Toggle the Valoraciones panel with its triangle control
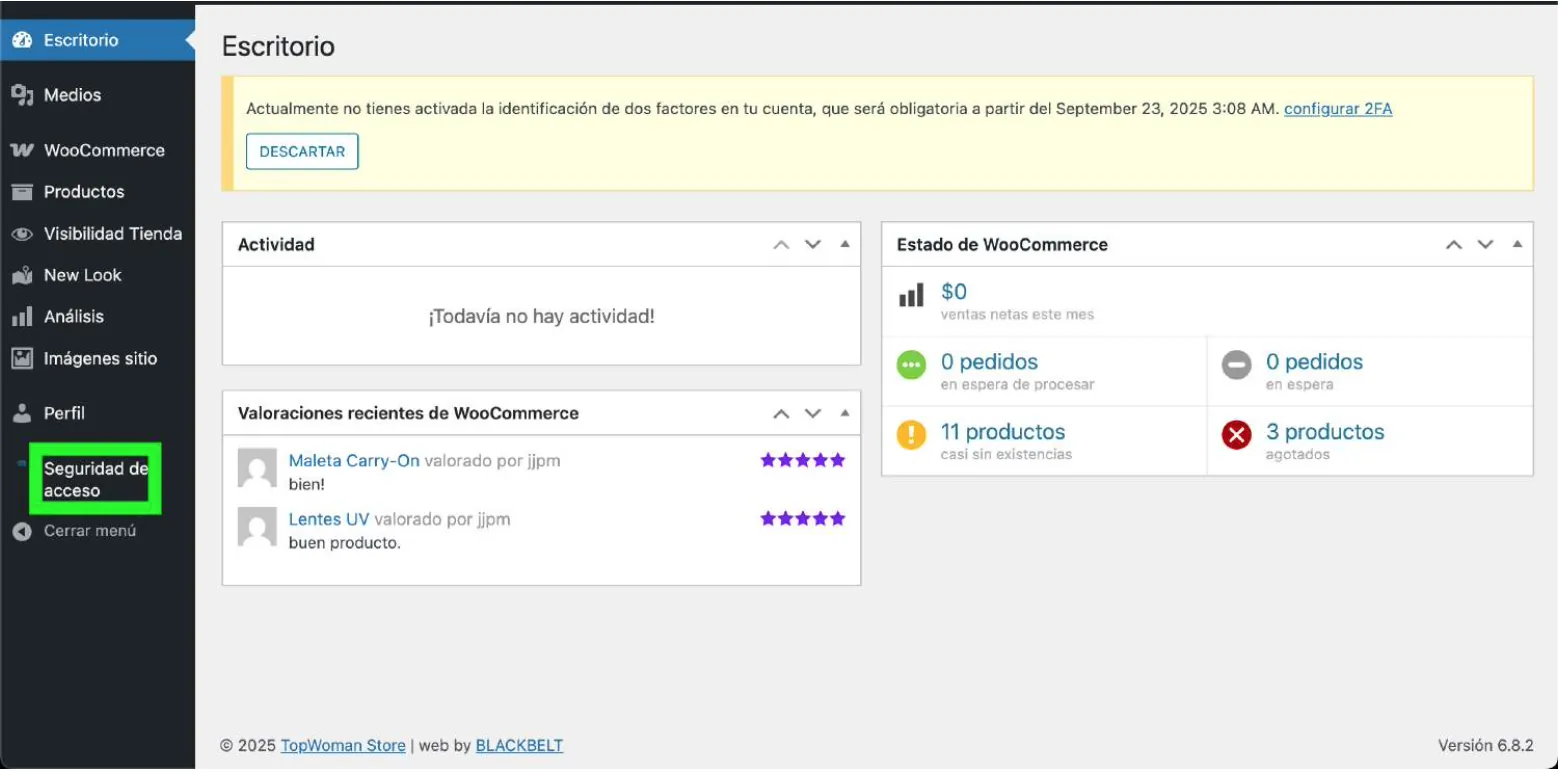This screenshot has width=1562, height=772. (x=843, y=413)
